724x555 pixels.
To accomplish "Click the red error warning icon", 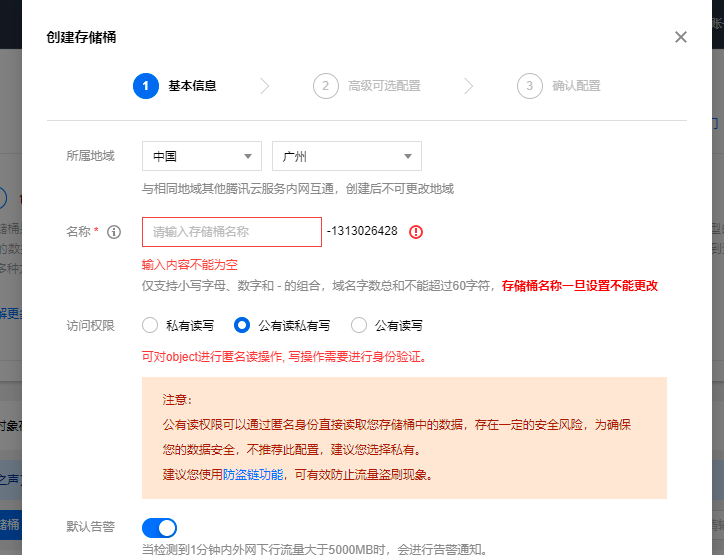I will coord(416,232).
